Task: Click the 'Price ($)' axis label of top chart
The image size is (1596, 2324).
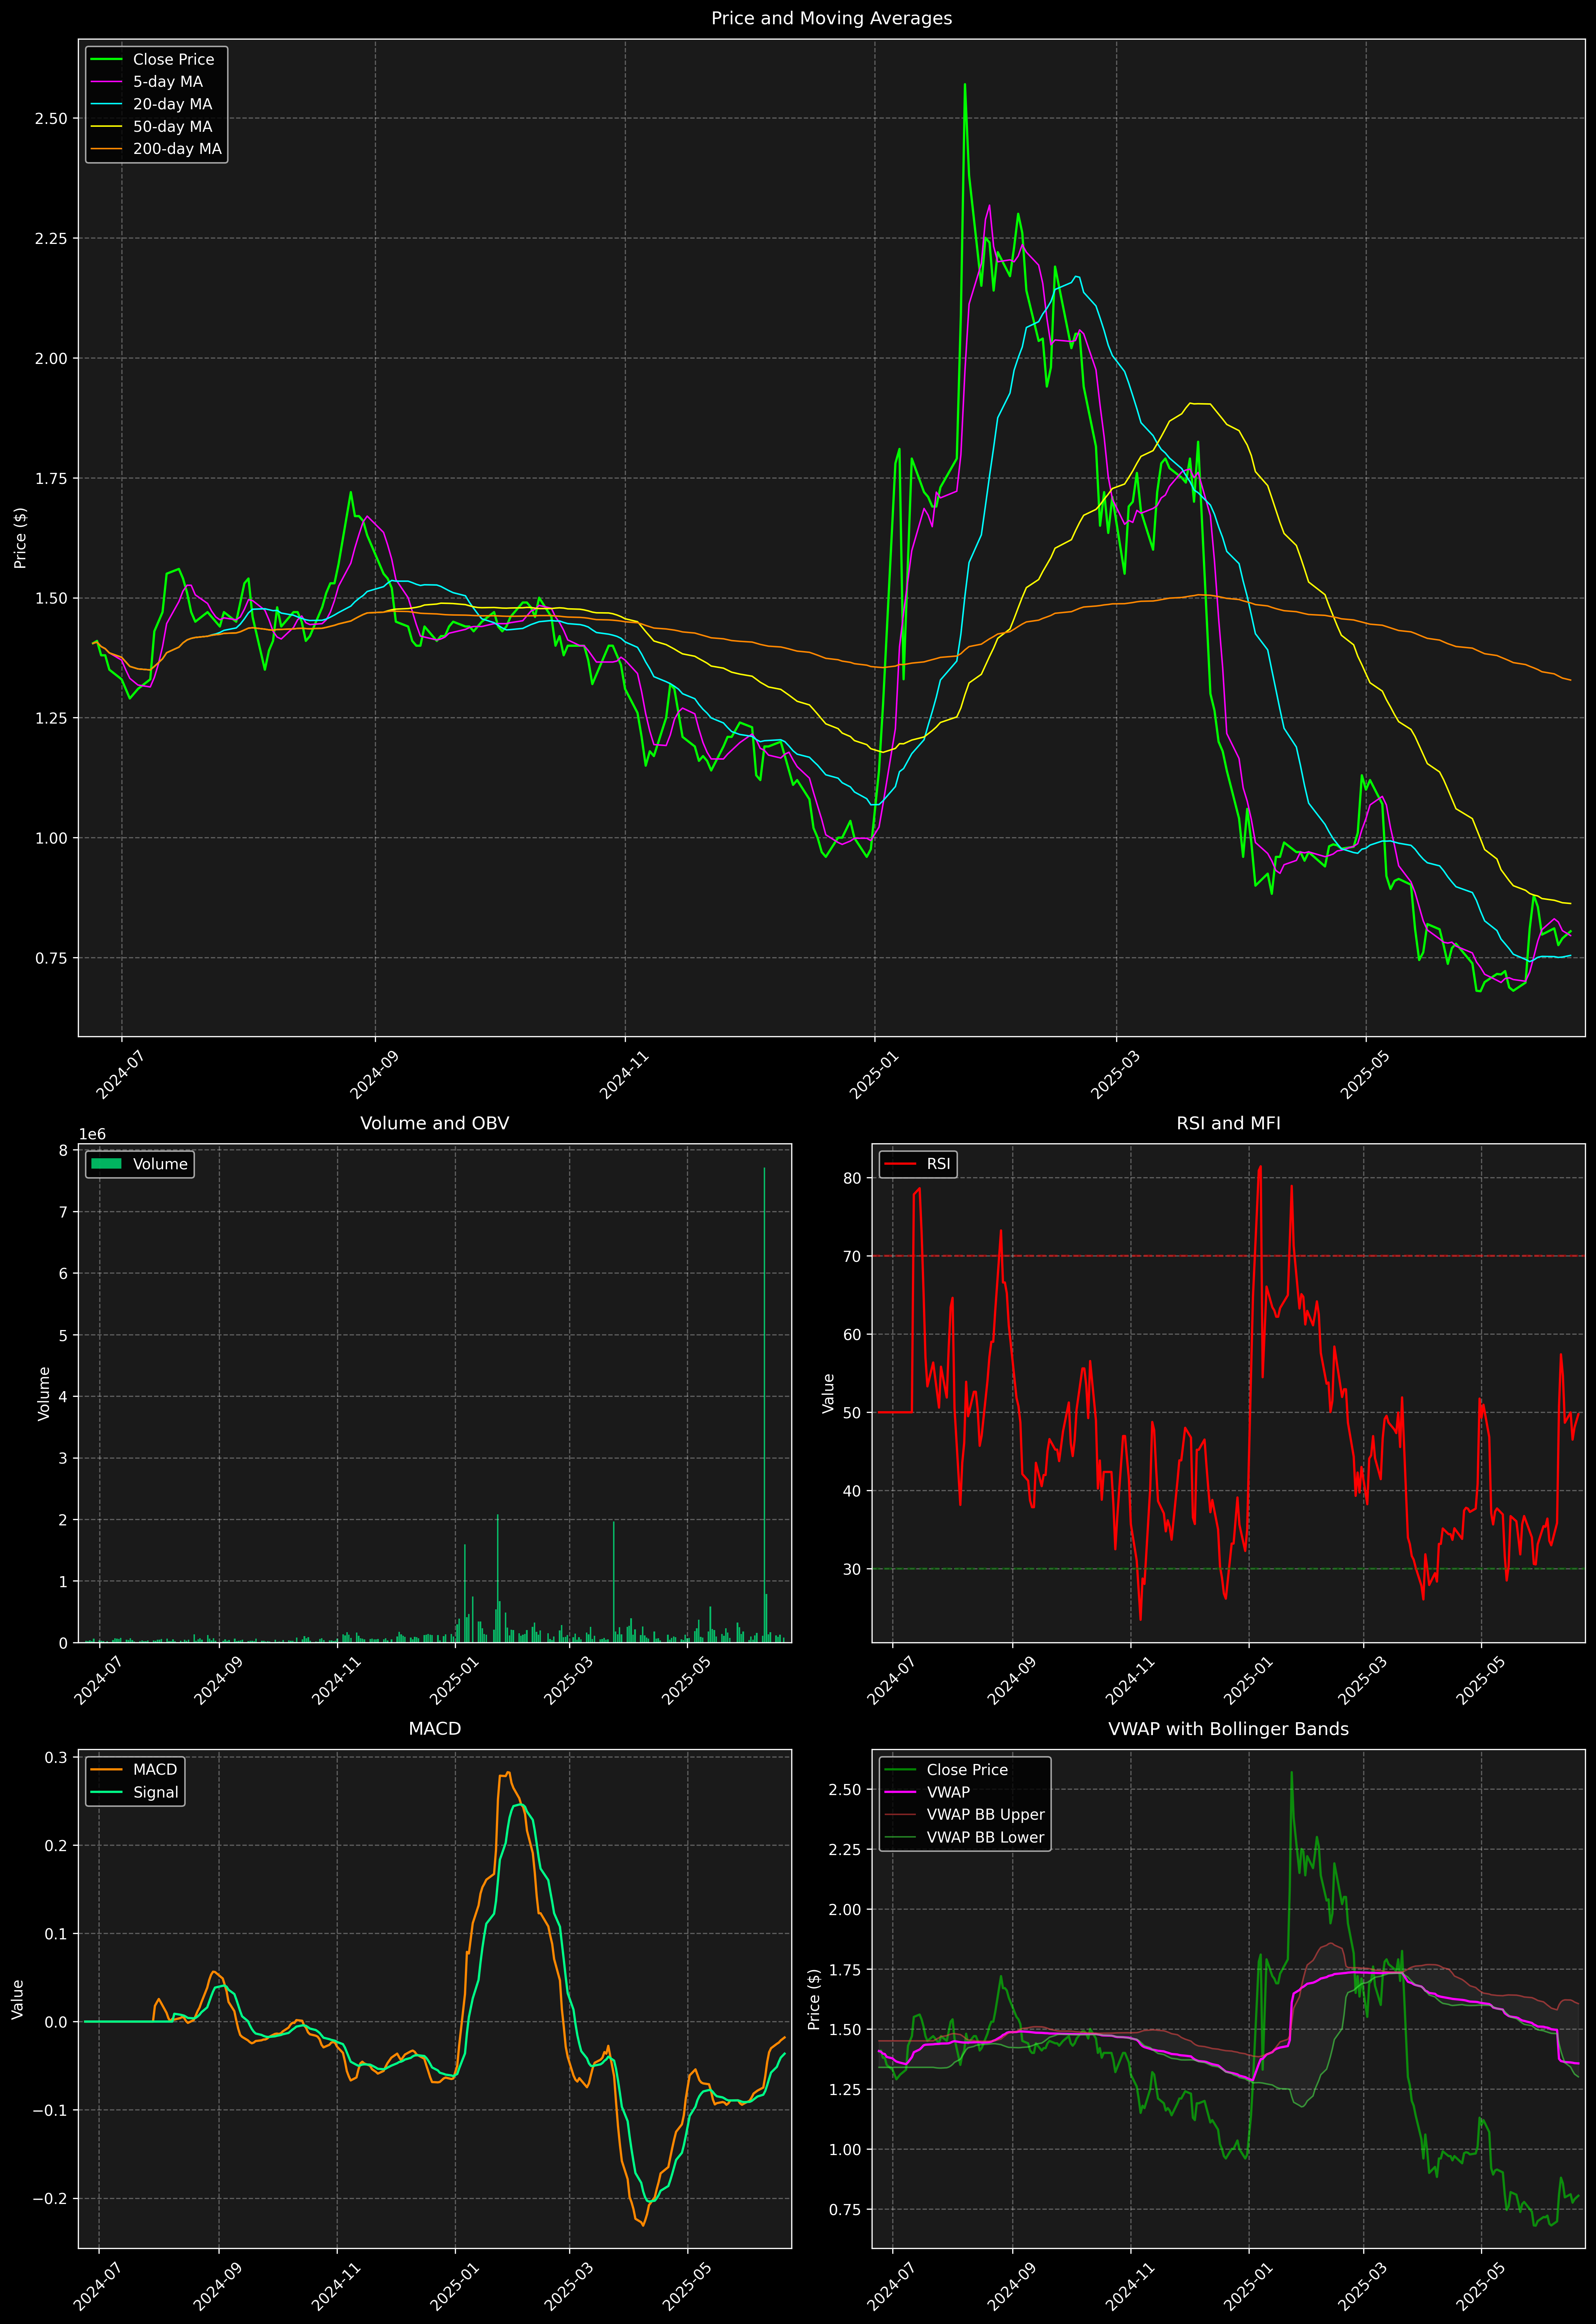Action: [20, 538]
